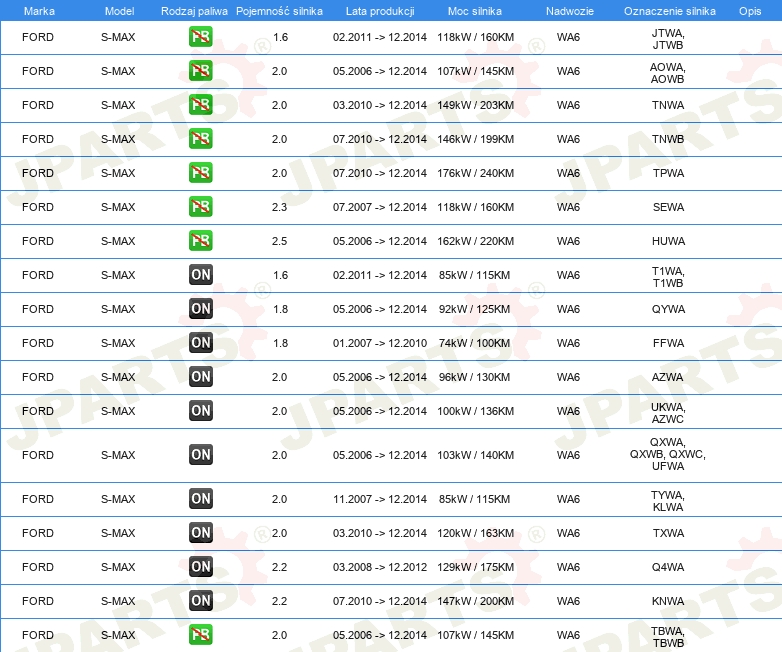The width and height of the screenshot is (782, 652).
Task: Click the 01.2007 -> 12.2010 production years cell
Action: pos(380,343)
